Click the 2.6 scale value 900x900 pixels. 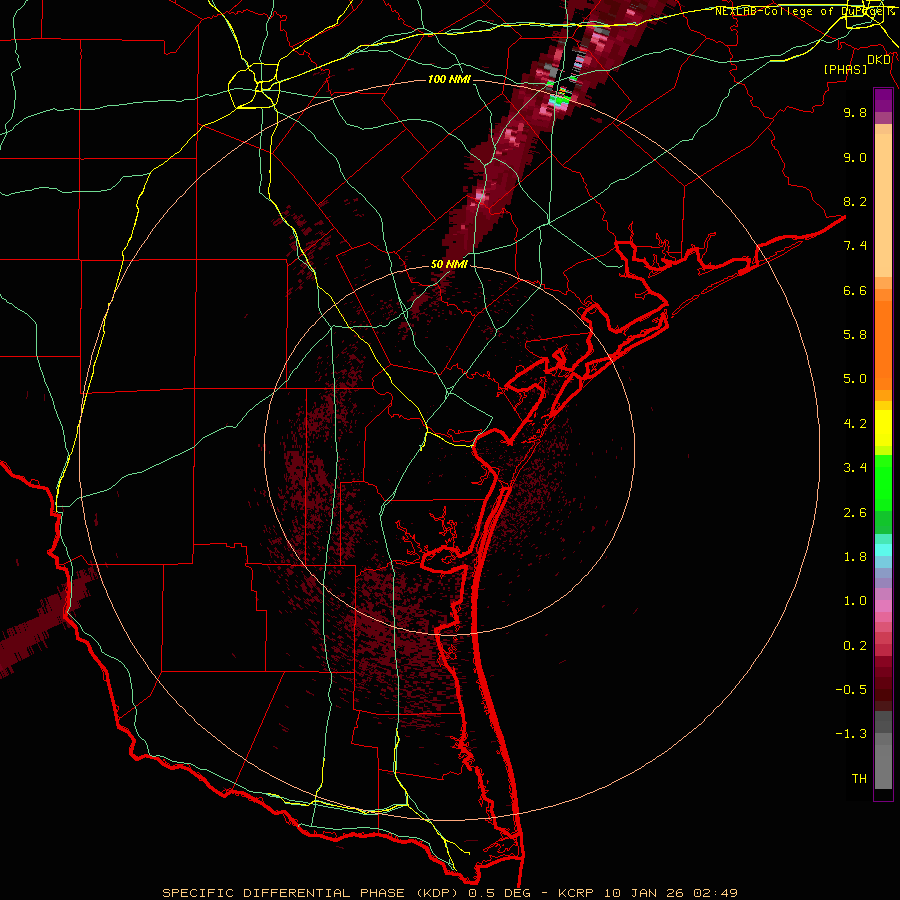855,513
